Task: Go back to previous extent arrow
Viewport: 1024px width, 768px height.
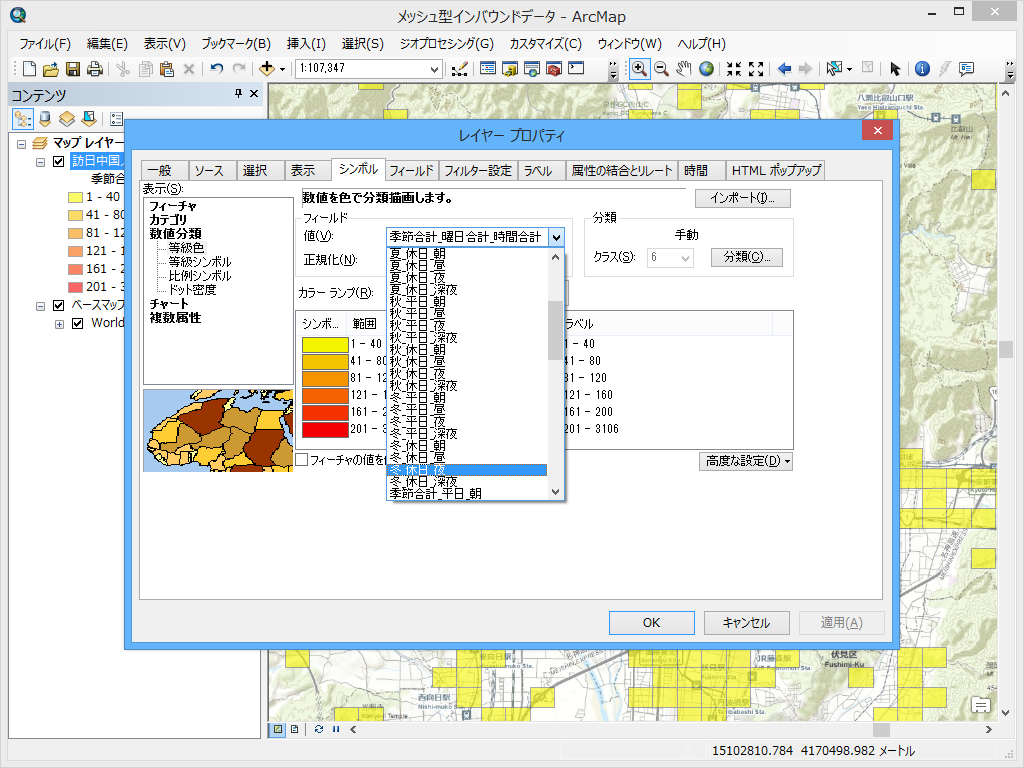Action: (784, 69)
